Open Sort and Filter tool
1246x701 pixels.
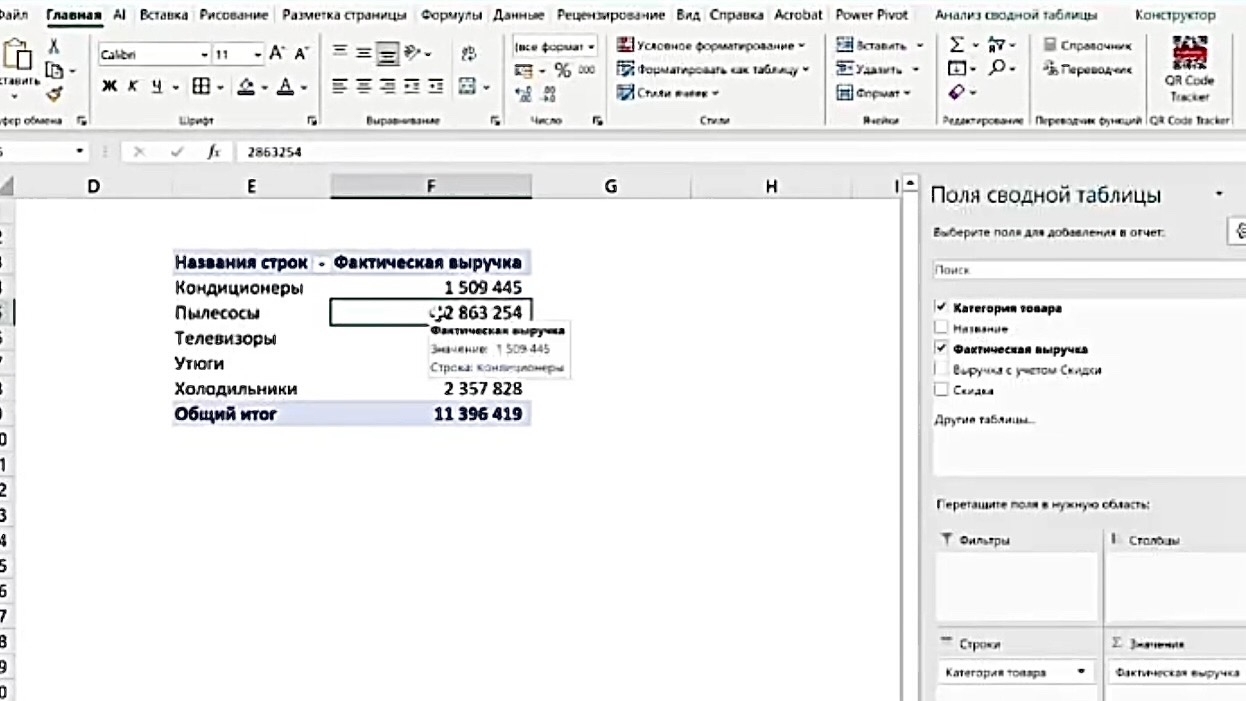pos(996,46)
